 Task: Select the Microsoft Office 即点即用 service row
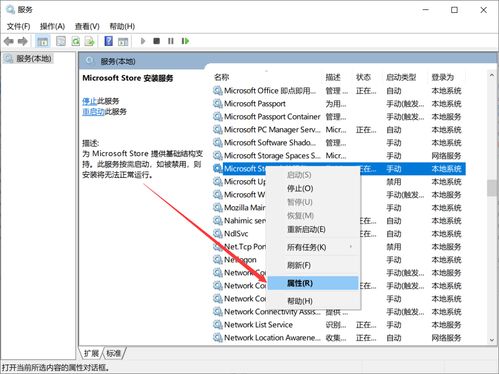pos(339,91)
